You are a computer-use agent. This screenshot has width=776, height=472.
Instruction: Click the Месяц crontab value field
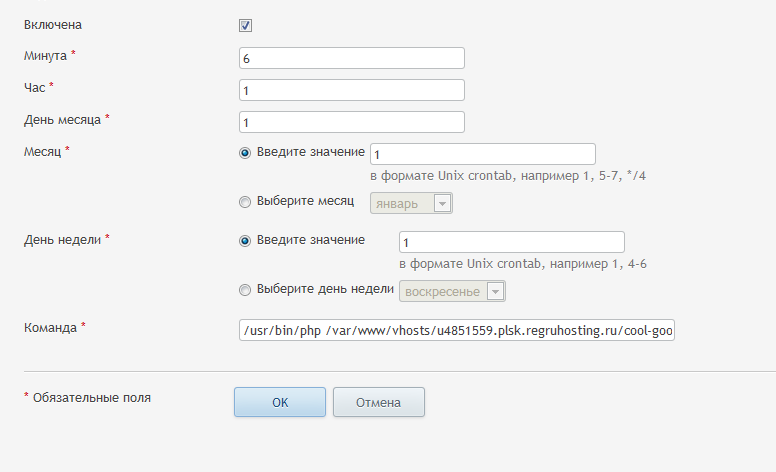click(483, 154)
